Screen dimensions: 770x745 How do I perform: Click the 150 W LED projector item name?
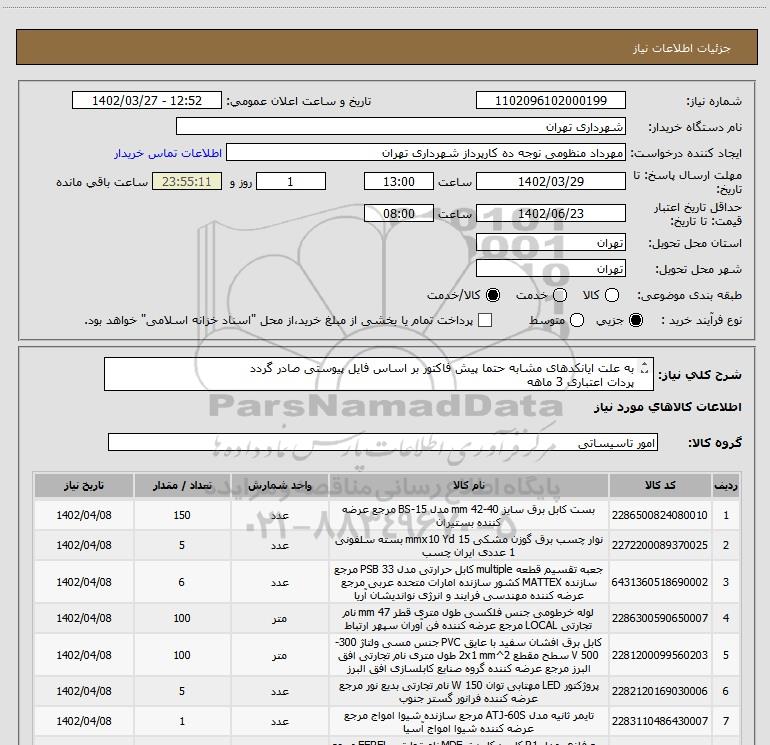[468, 691]
